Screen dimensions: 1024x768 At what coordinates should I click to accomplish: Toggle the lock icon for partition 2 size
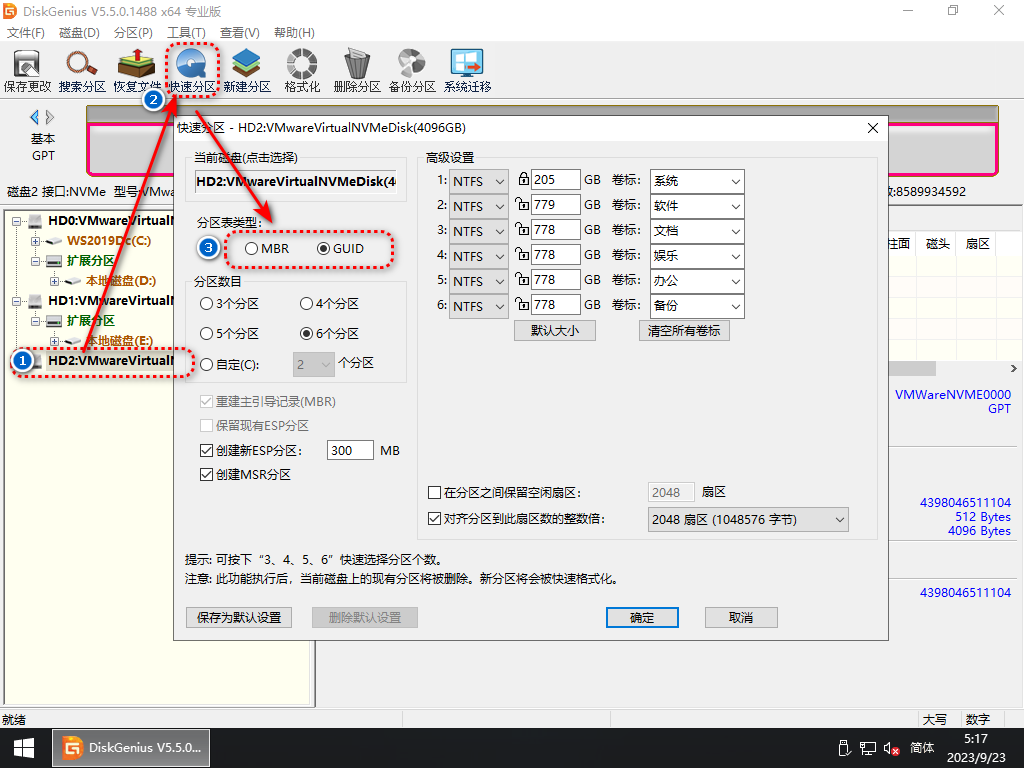point(521,205)
